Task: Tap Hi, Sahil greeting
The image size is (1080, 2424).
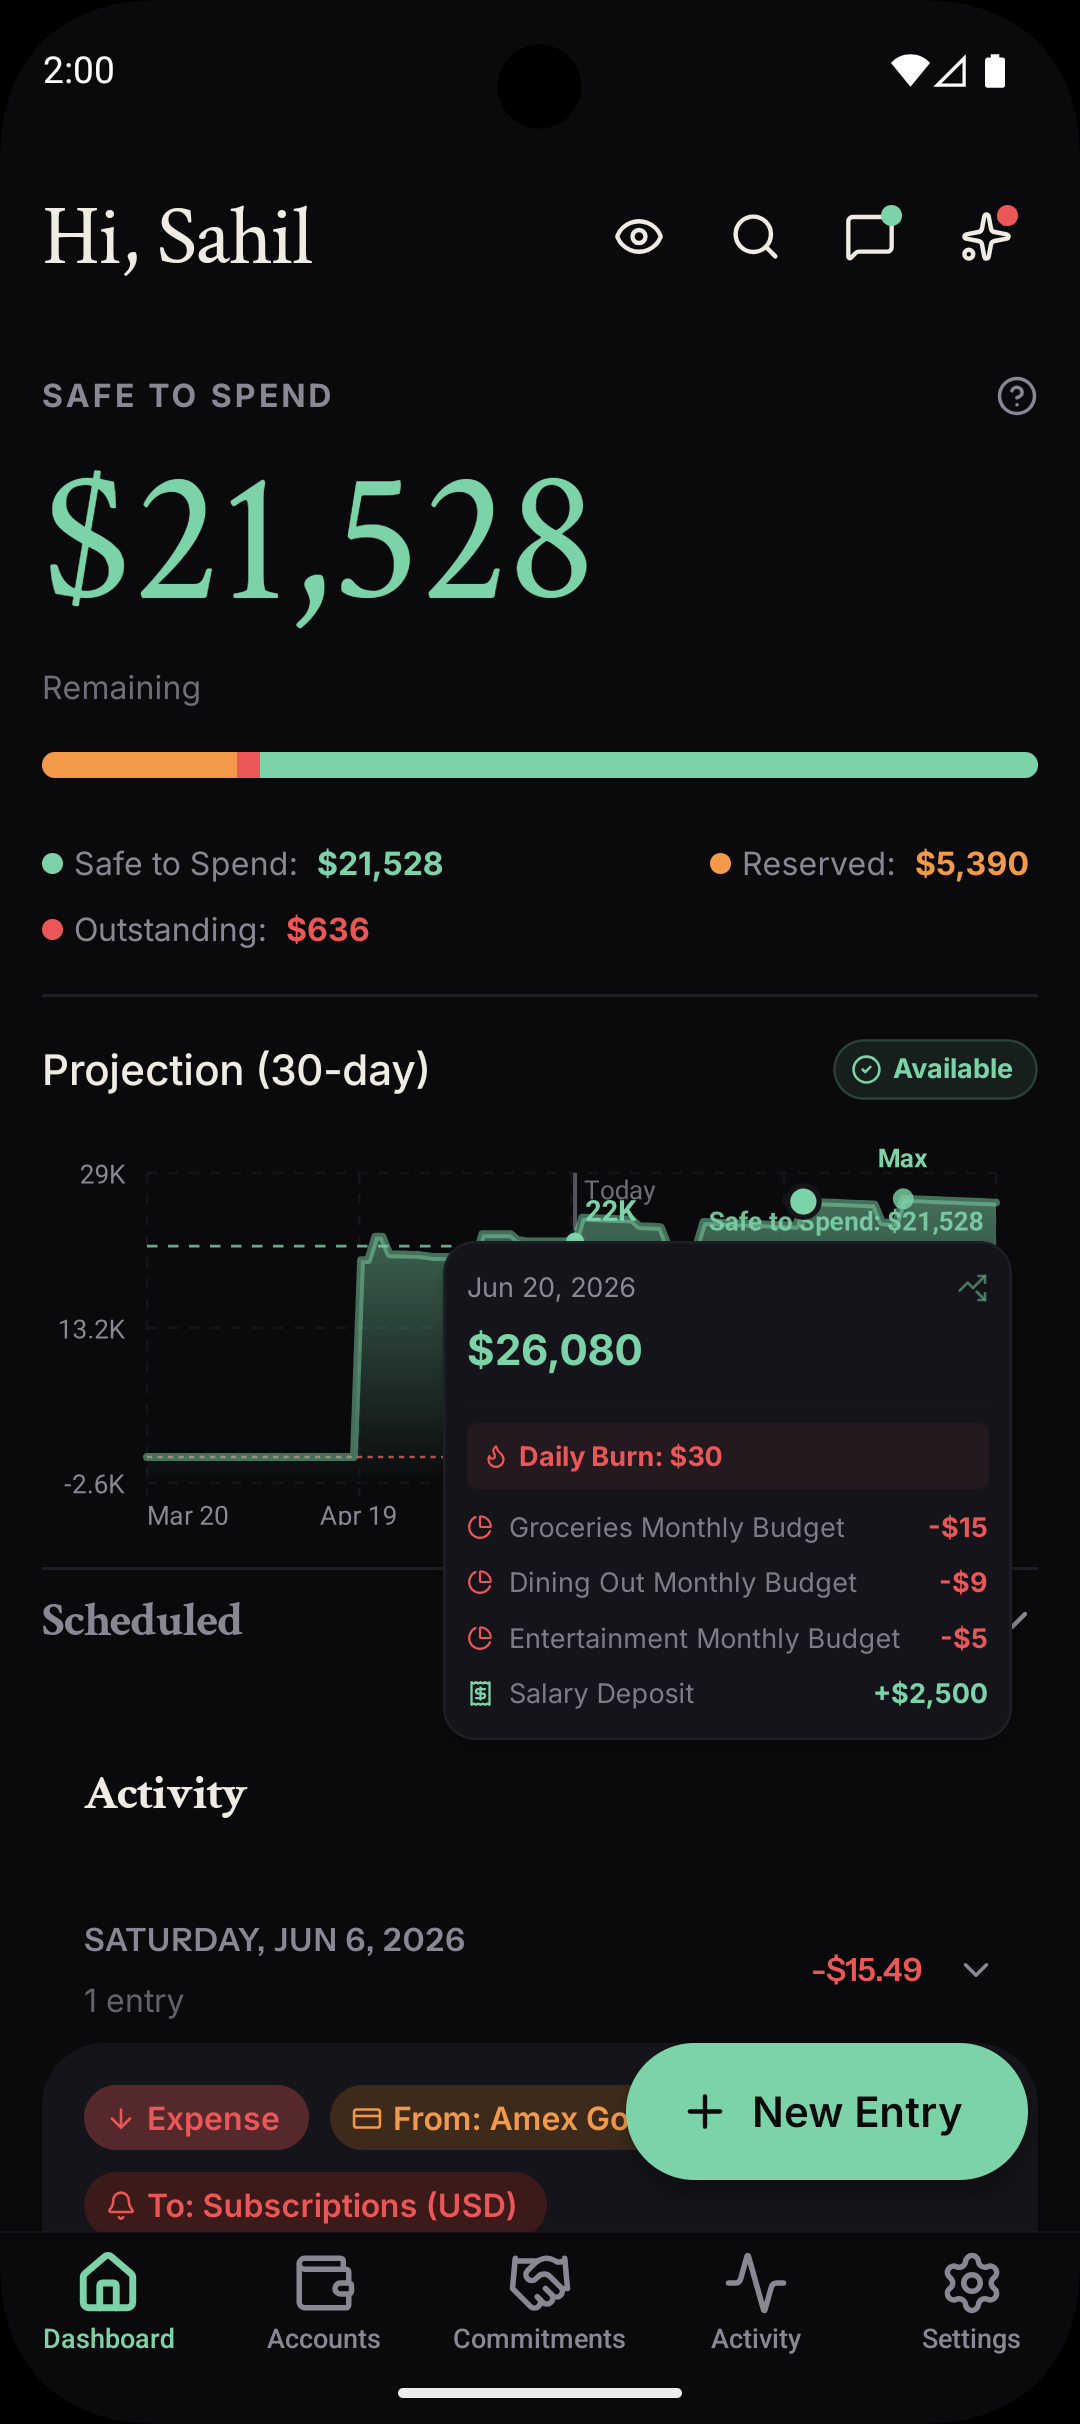Action: pyautogui.click(x=178, y=237)
